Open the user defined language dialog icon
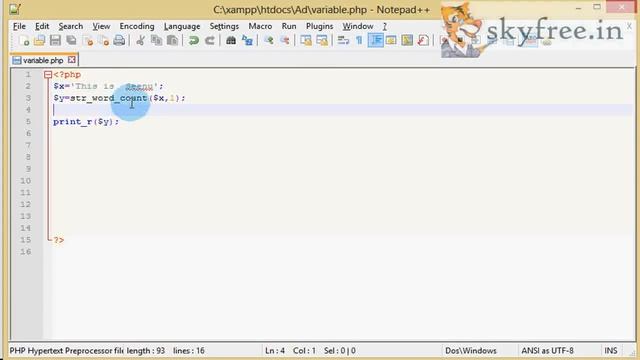Viewport: 640px width, 360px height. click(x=391, y=40)
